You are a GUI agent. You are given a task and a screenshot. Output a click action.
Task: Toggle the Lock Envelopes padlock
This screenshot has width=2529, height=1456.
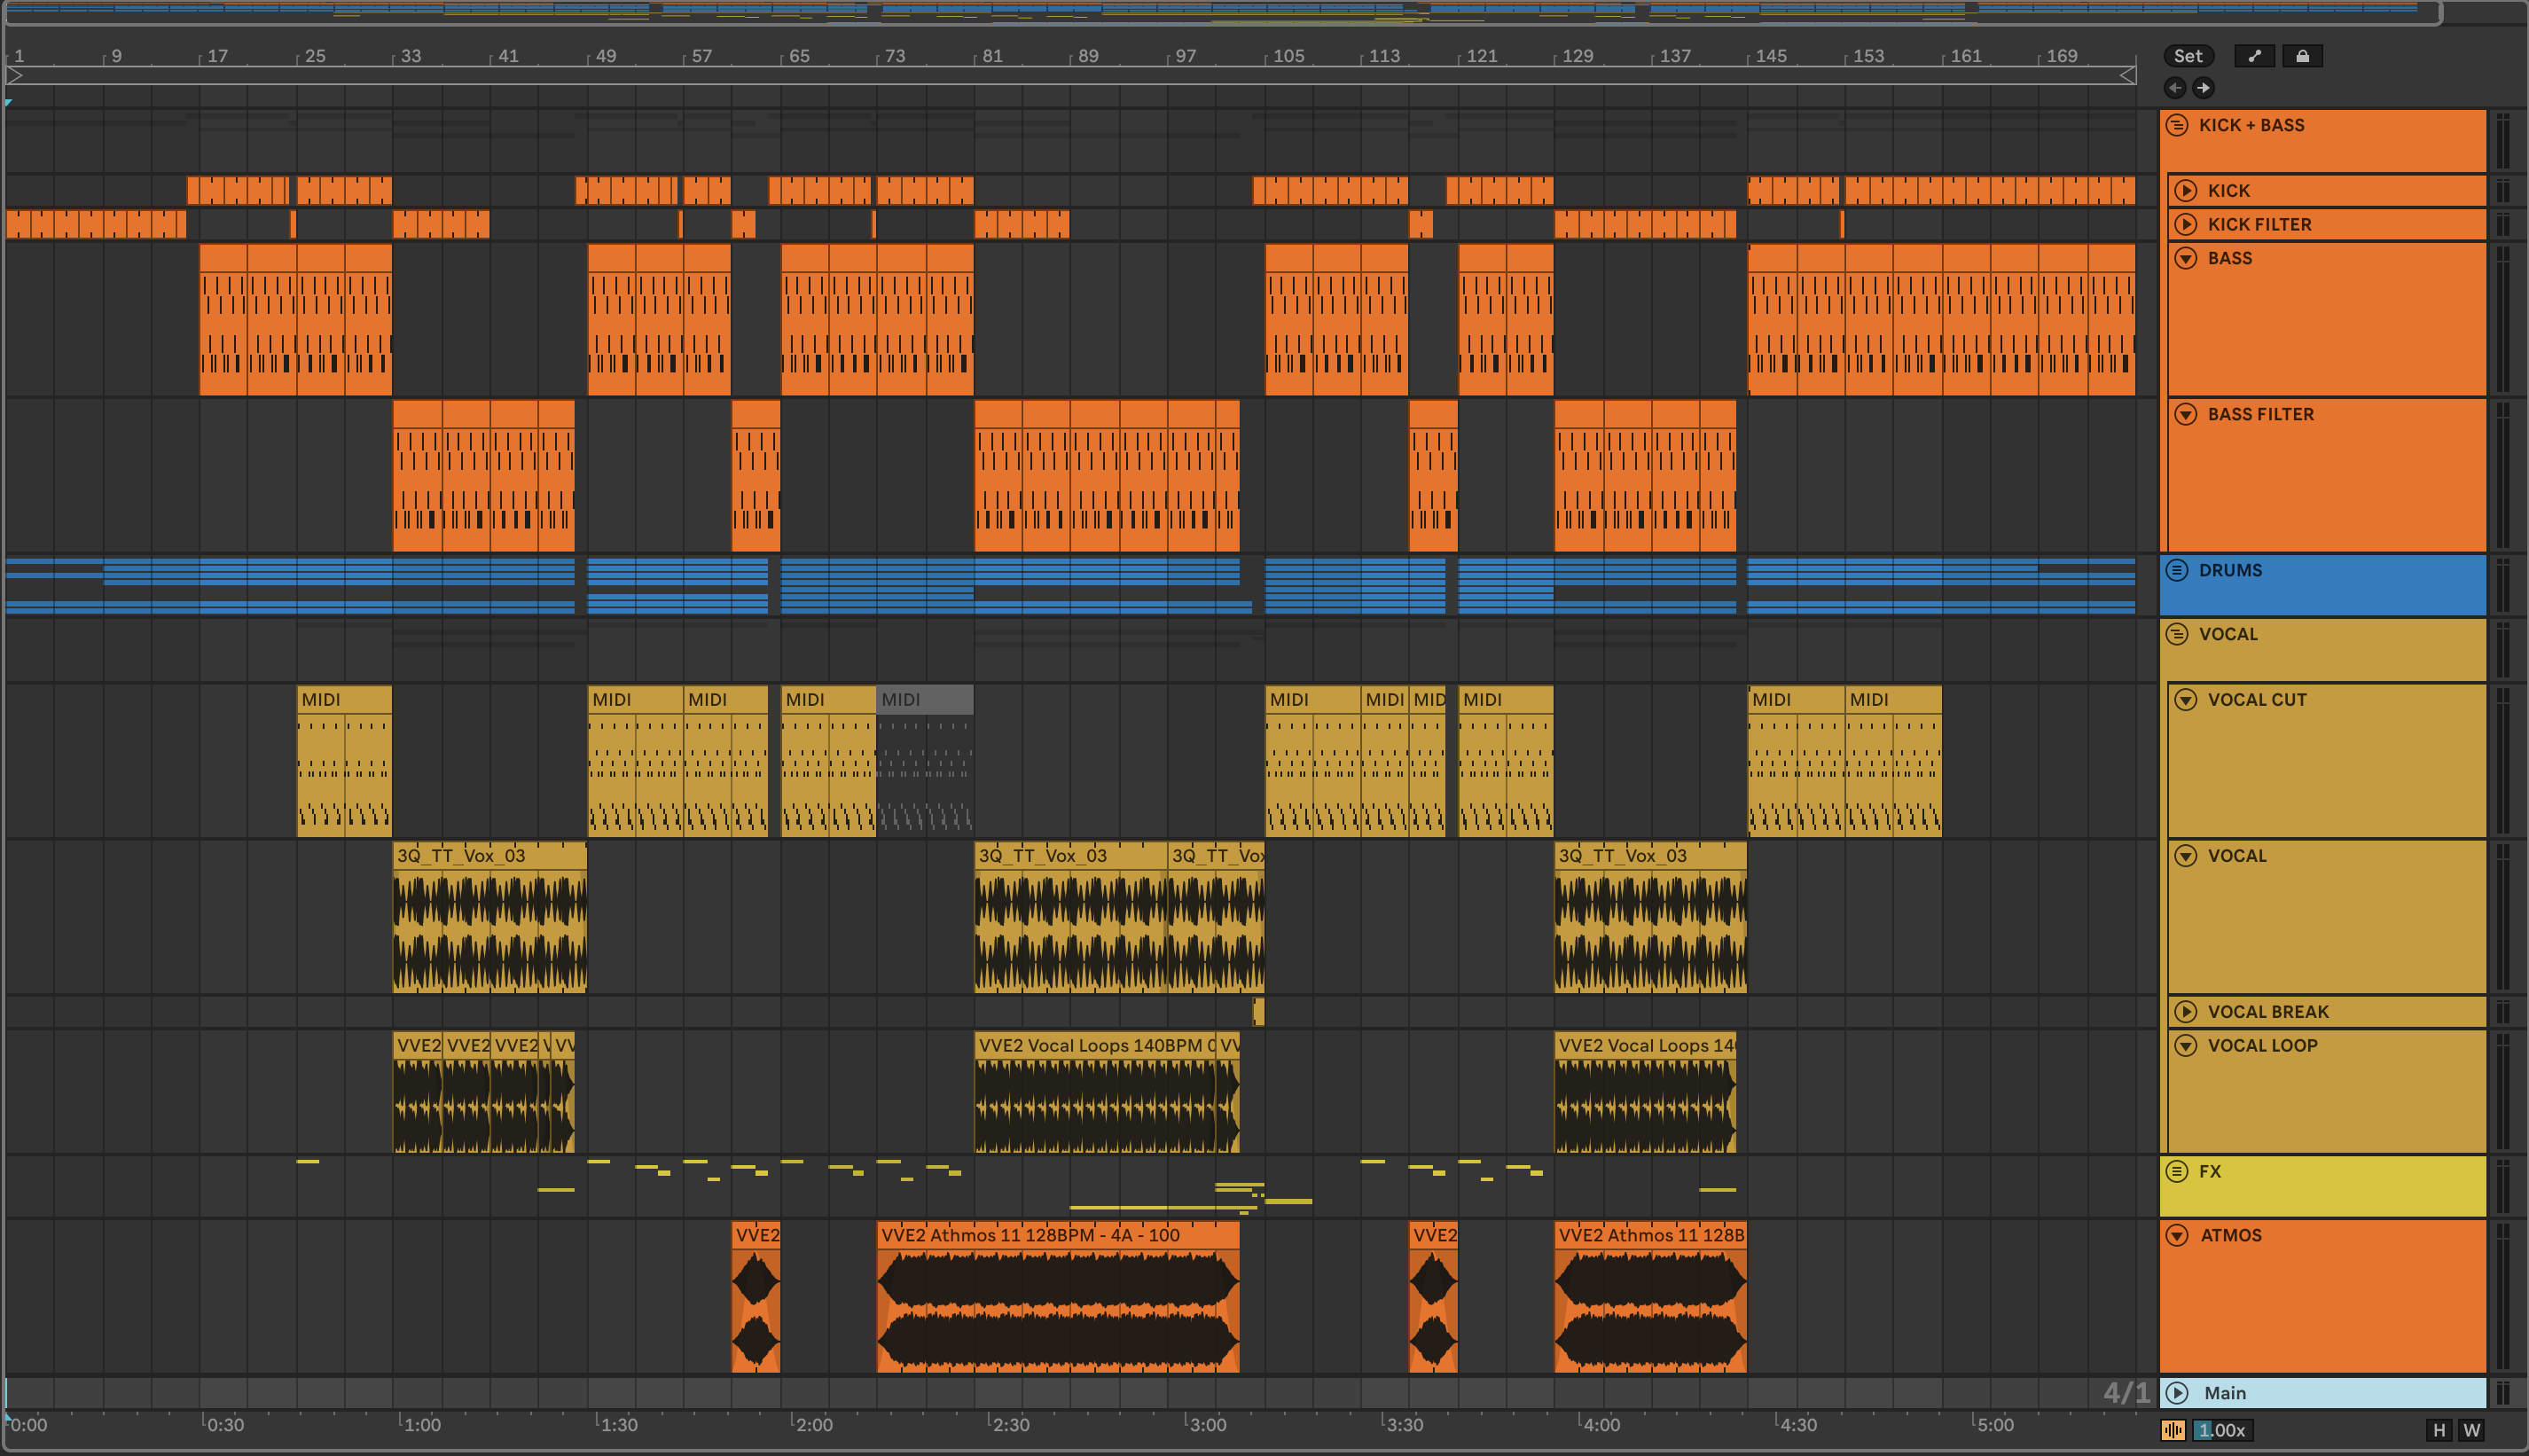tap(2302, 56)
